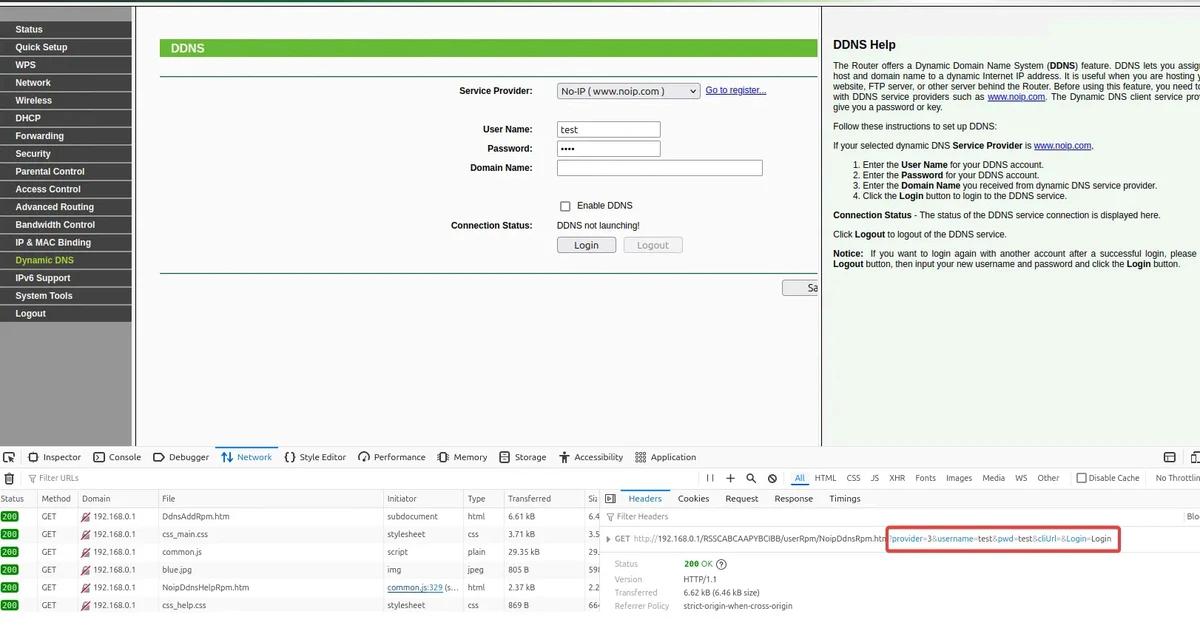Open Timings tab in request details

click(x=845, y=498)
